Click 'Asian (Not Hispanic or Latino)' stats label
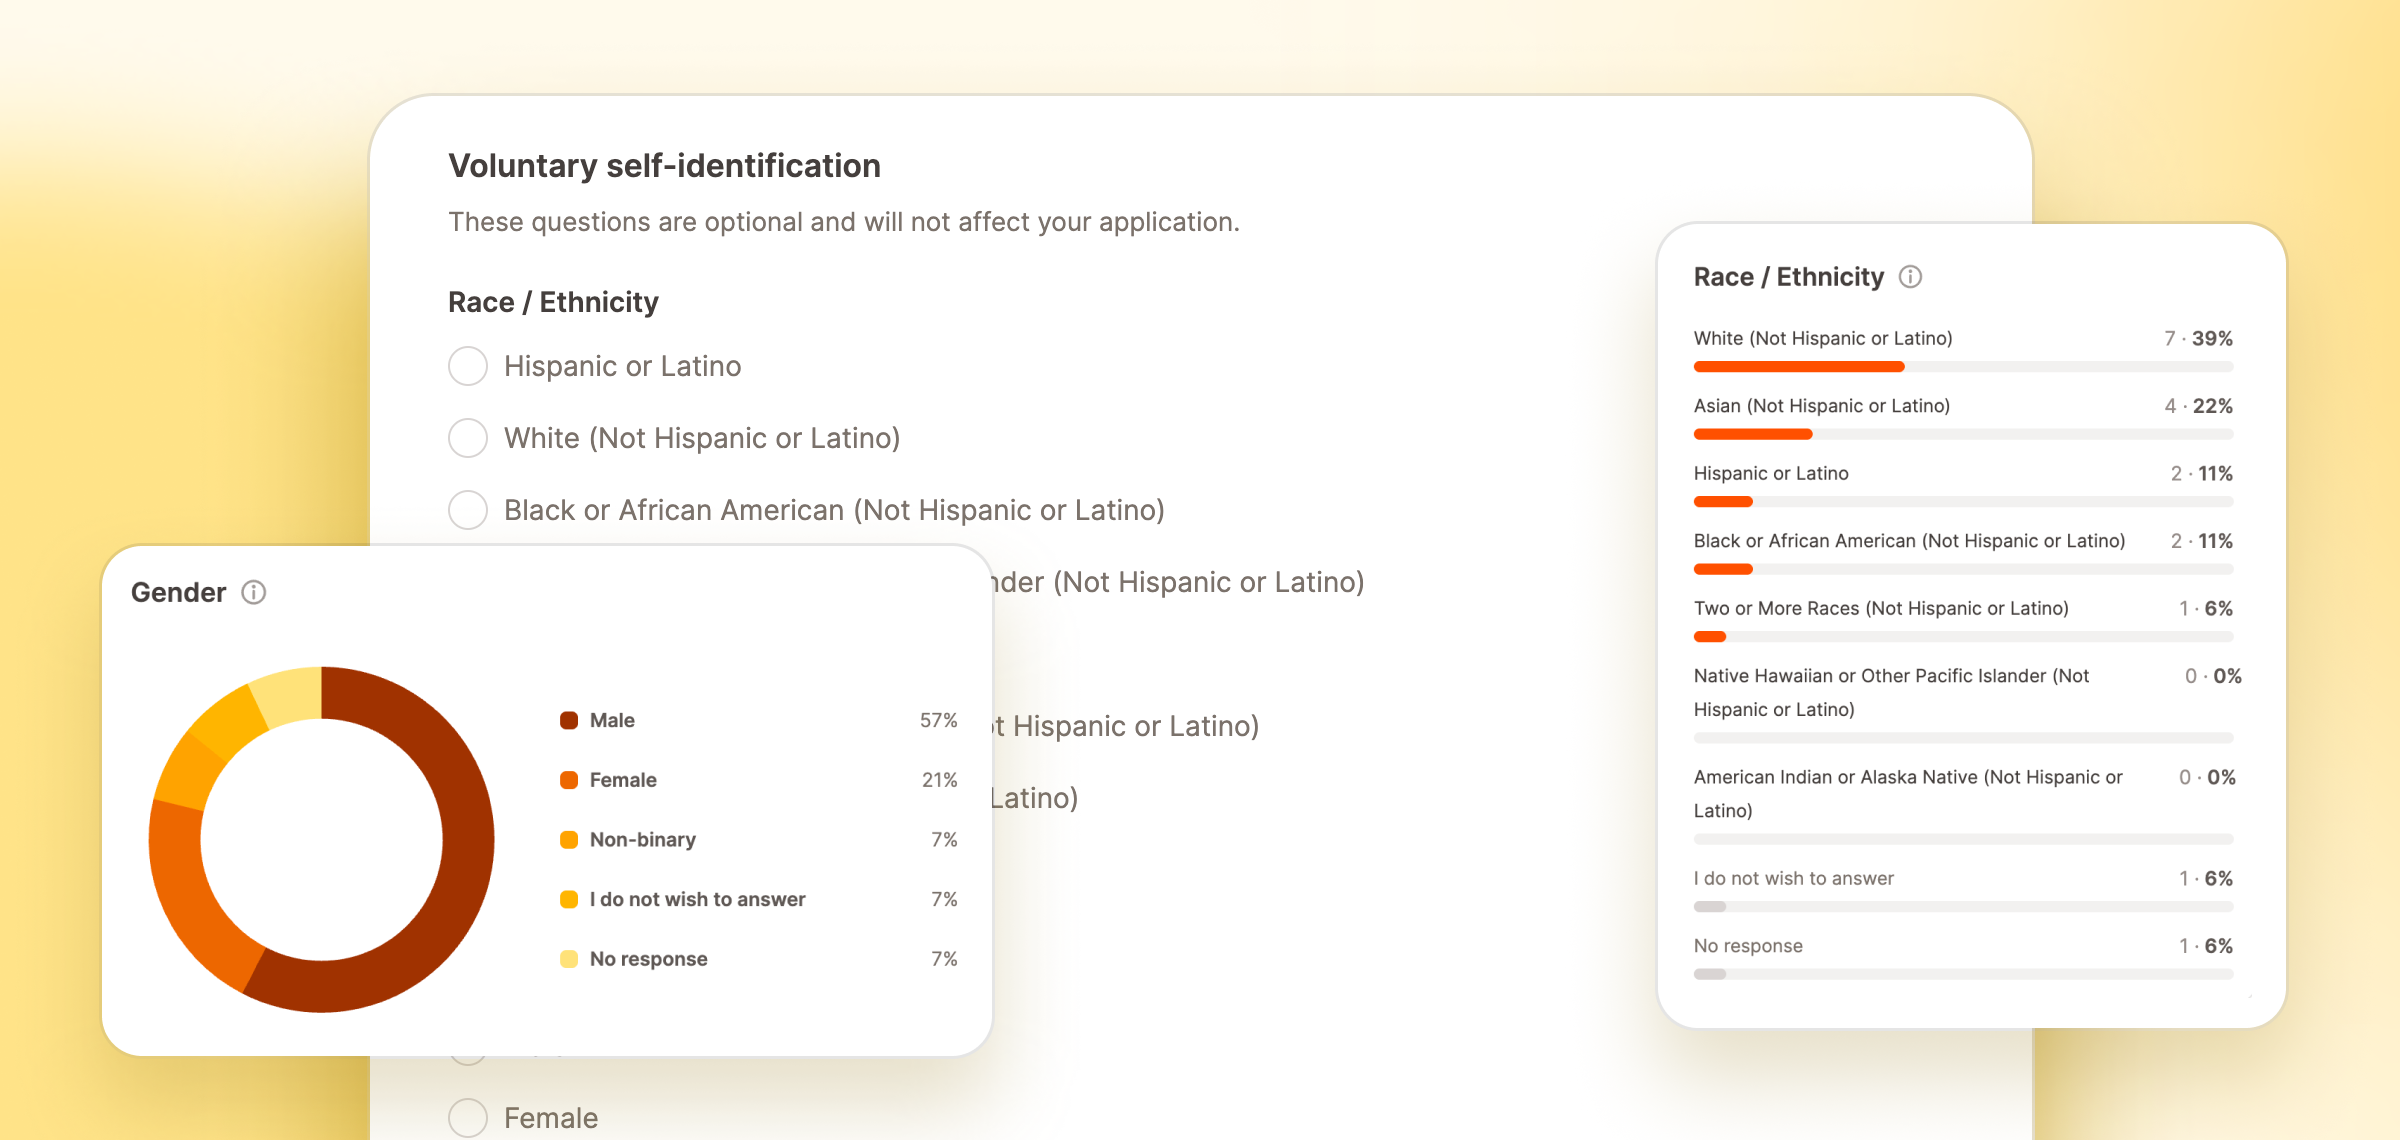The height and width of the screenshot is (1140, 2400). [x=1821, y=406]
